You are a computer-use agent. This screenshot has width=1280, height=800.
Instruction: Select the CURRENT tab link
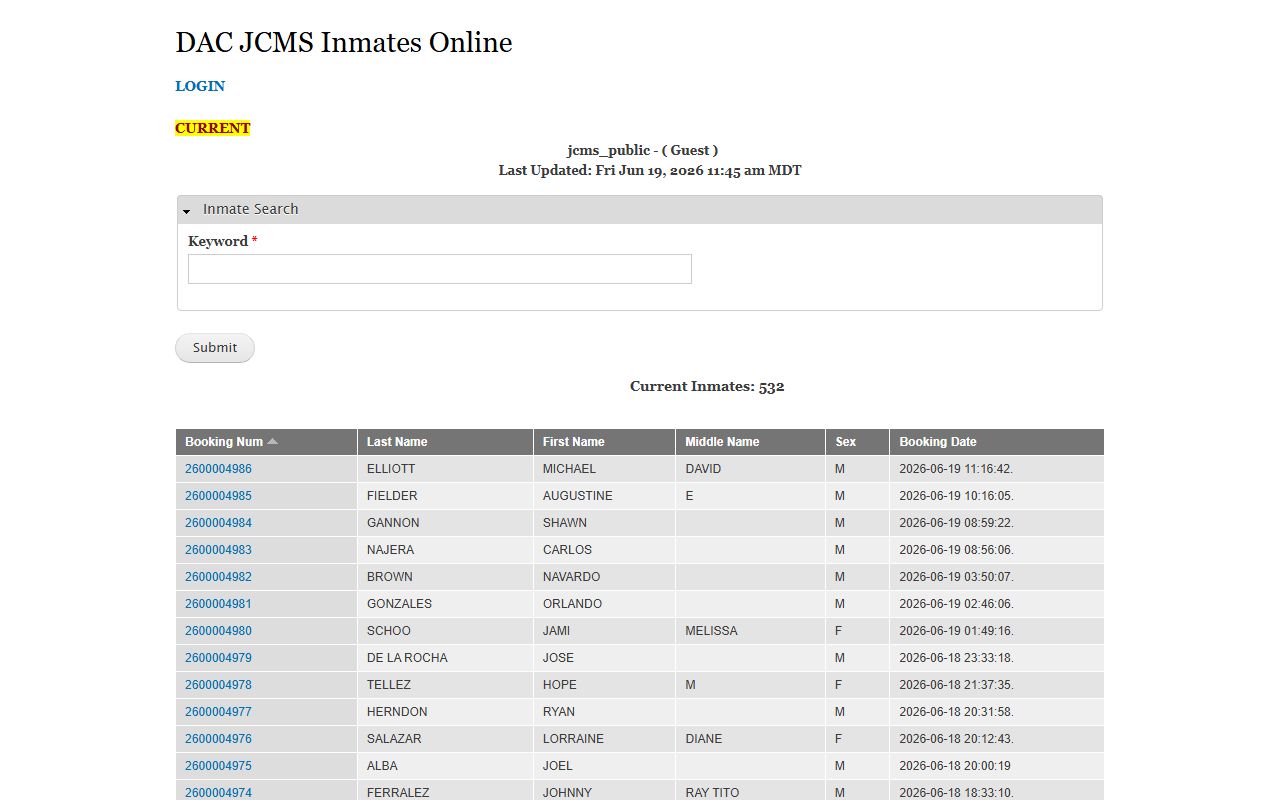212,128
